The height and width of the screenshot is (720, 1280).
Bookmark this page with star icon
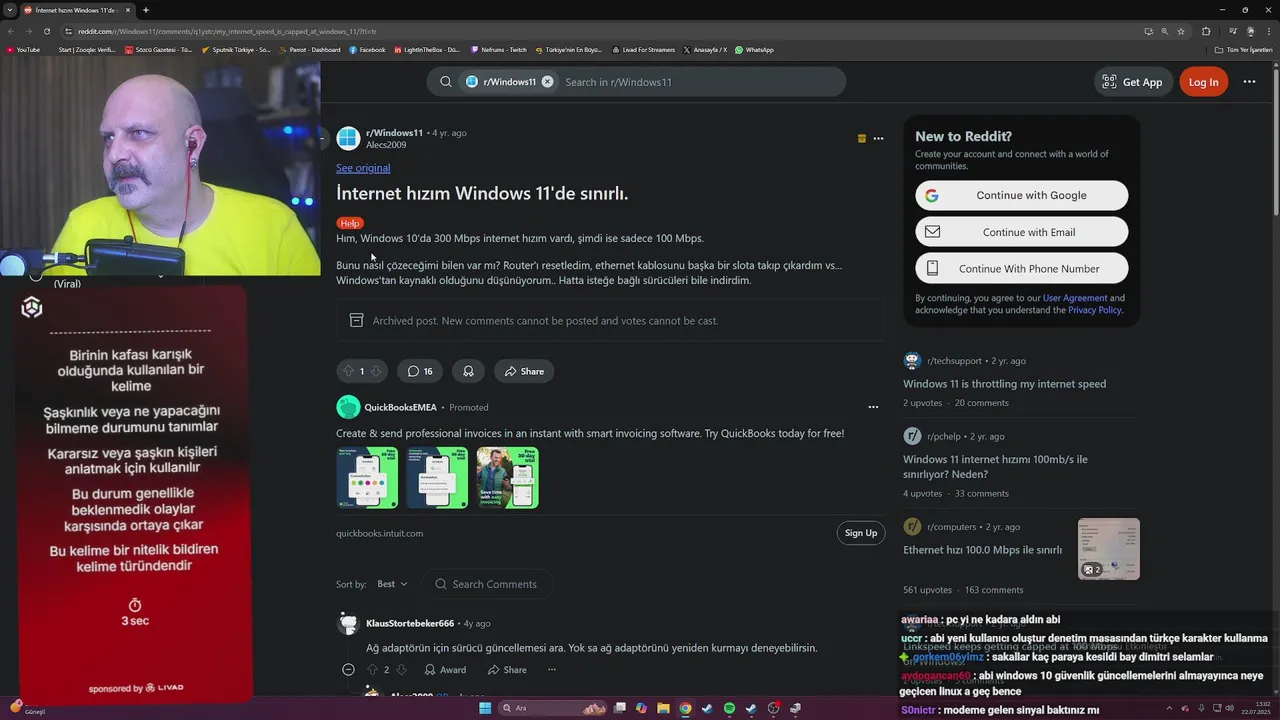[1181, 31]
